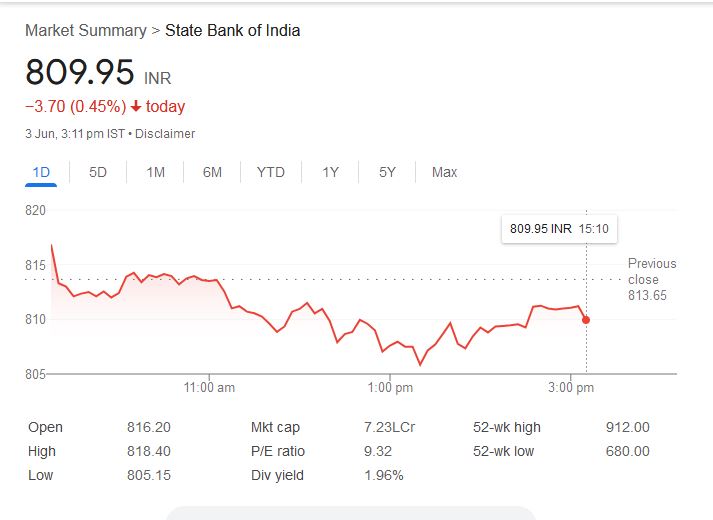View the 5Y price chart tab
This screenshot has height=520, width=713.
[387, 172]
